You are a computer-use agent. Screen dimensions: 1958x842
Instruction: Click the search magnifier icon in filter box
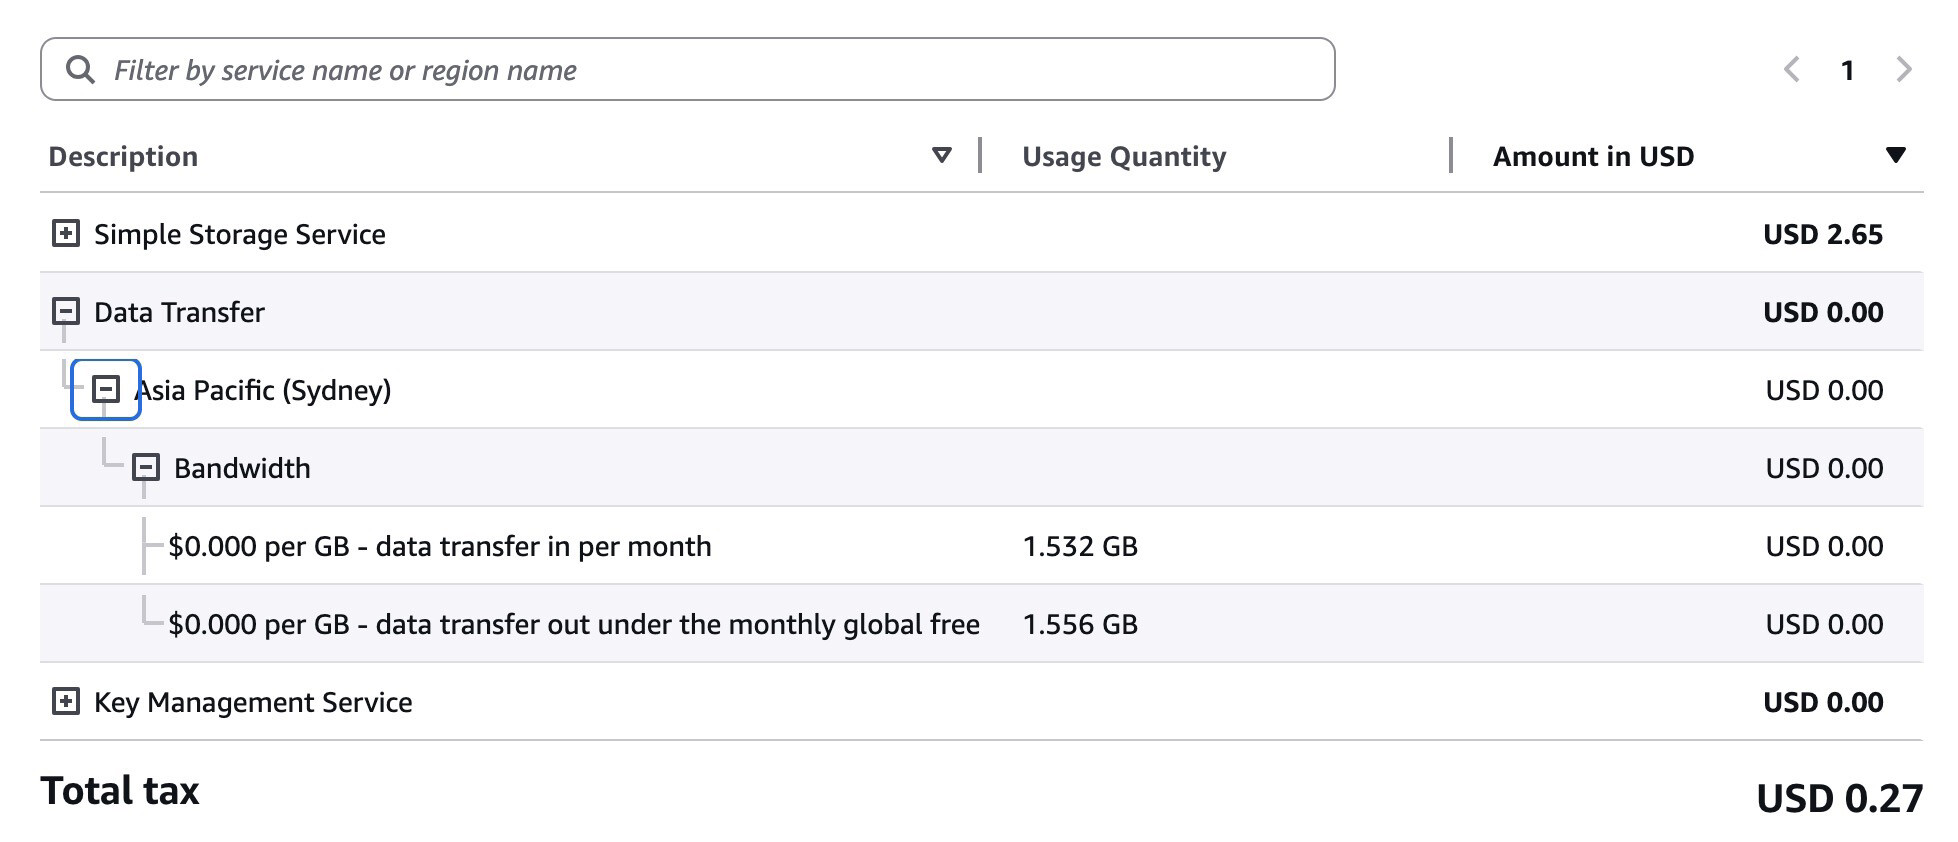tap(80, 70)
